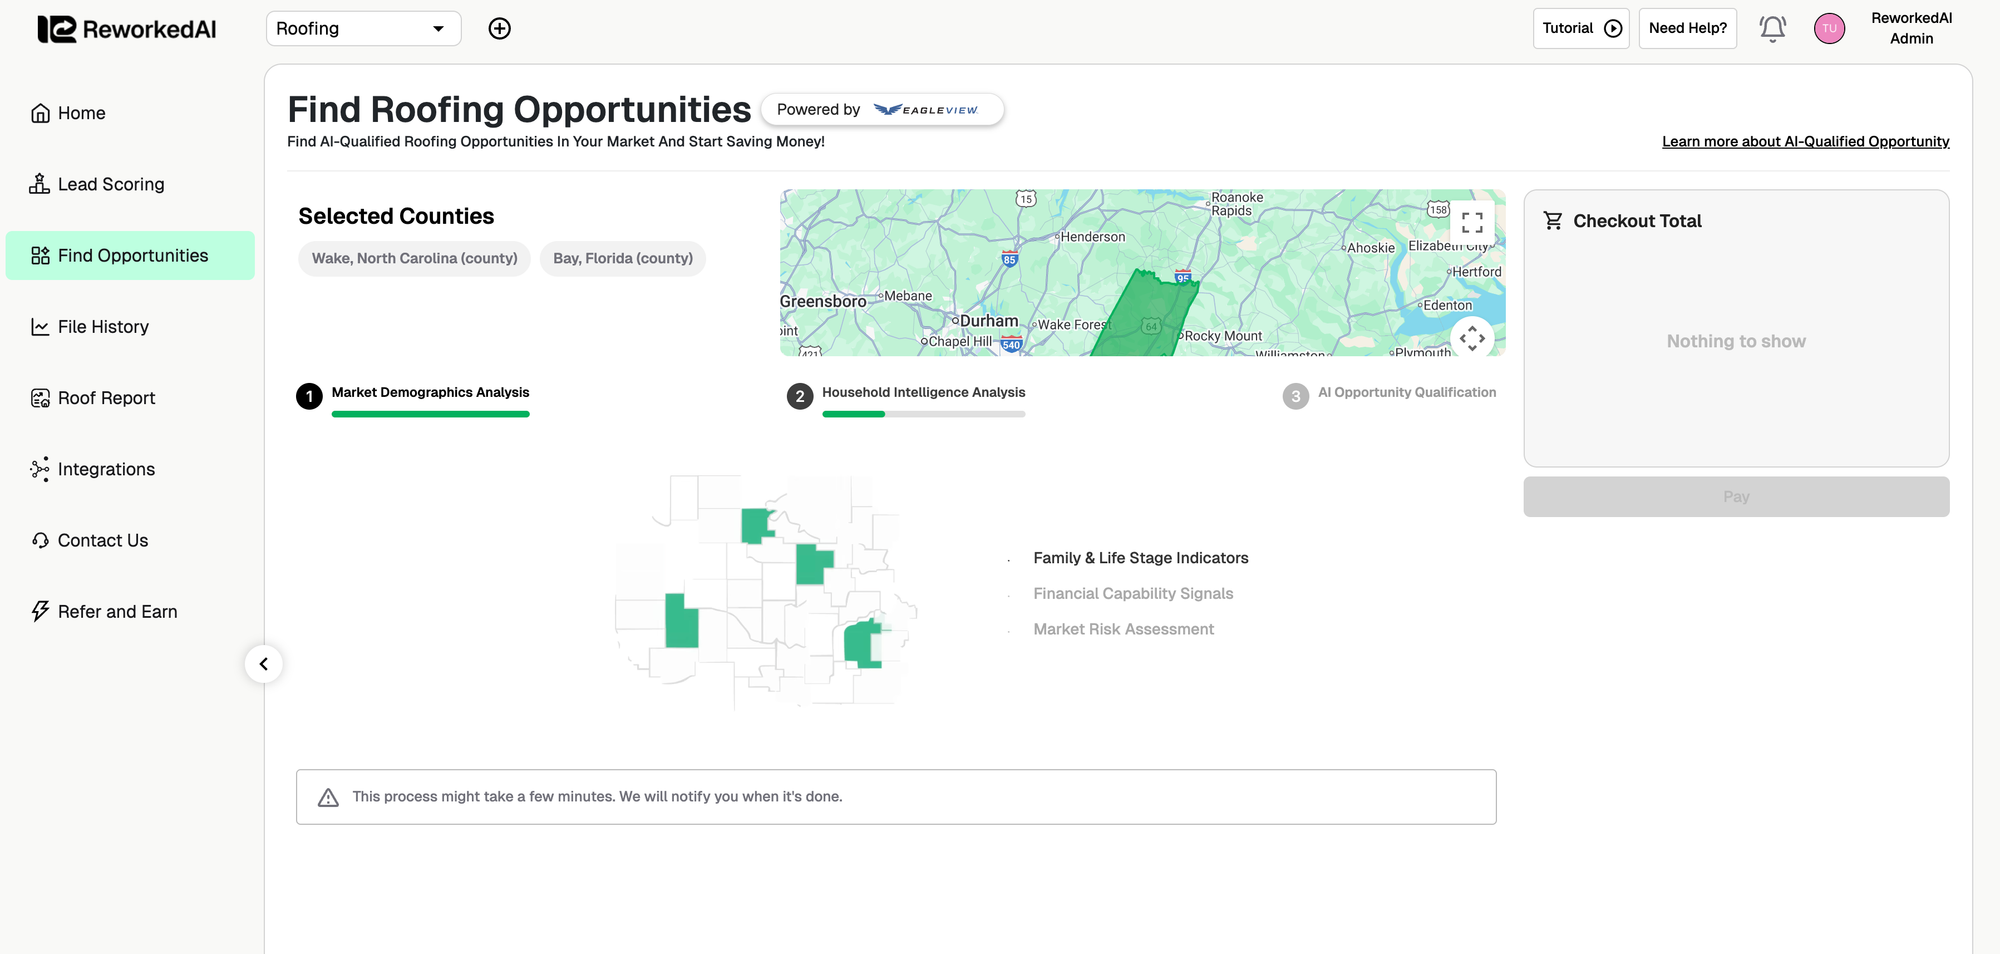Click the TU user avatar

1829,29
